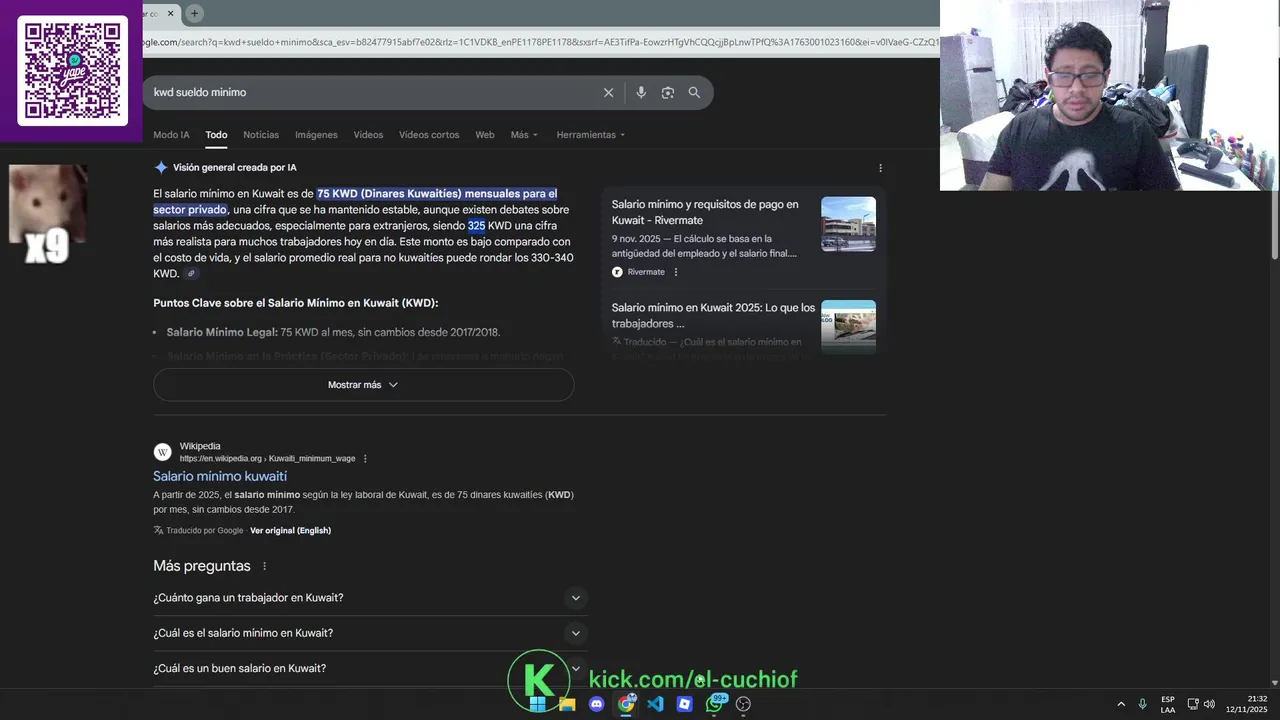Clear the search box with the X icon

608,92
